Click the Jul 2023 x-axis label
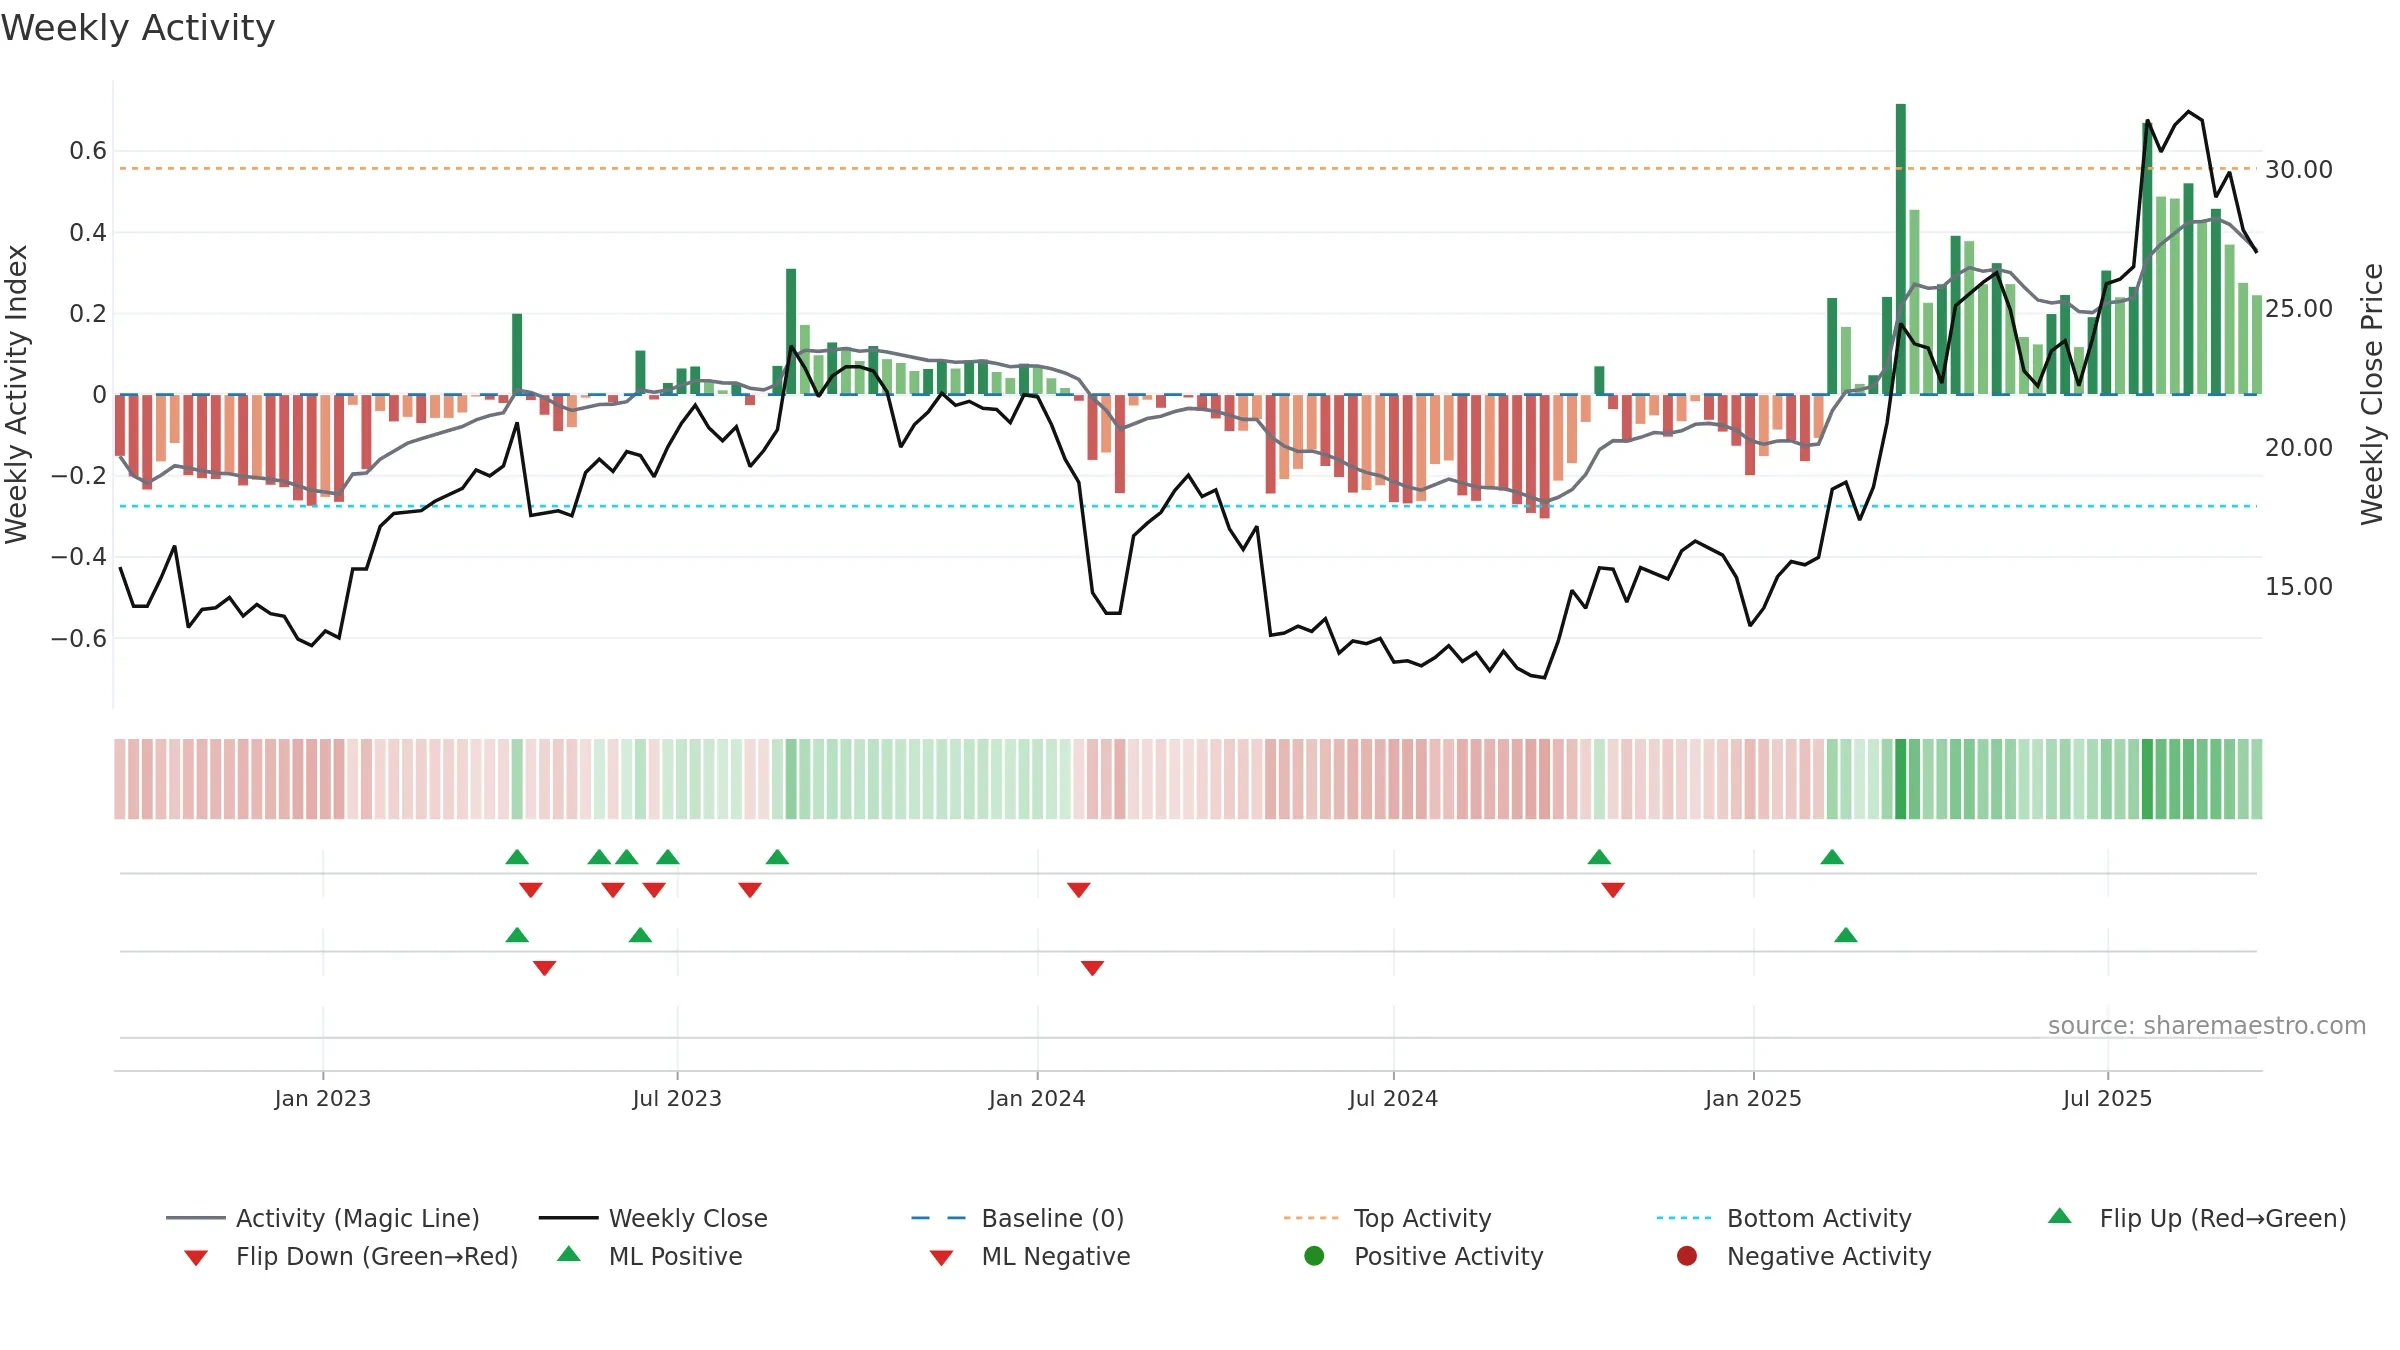The image size is (2400, 1350). click(x=677, y=1098)
